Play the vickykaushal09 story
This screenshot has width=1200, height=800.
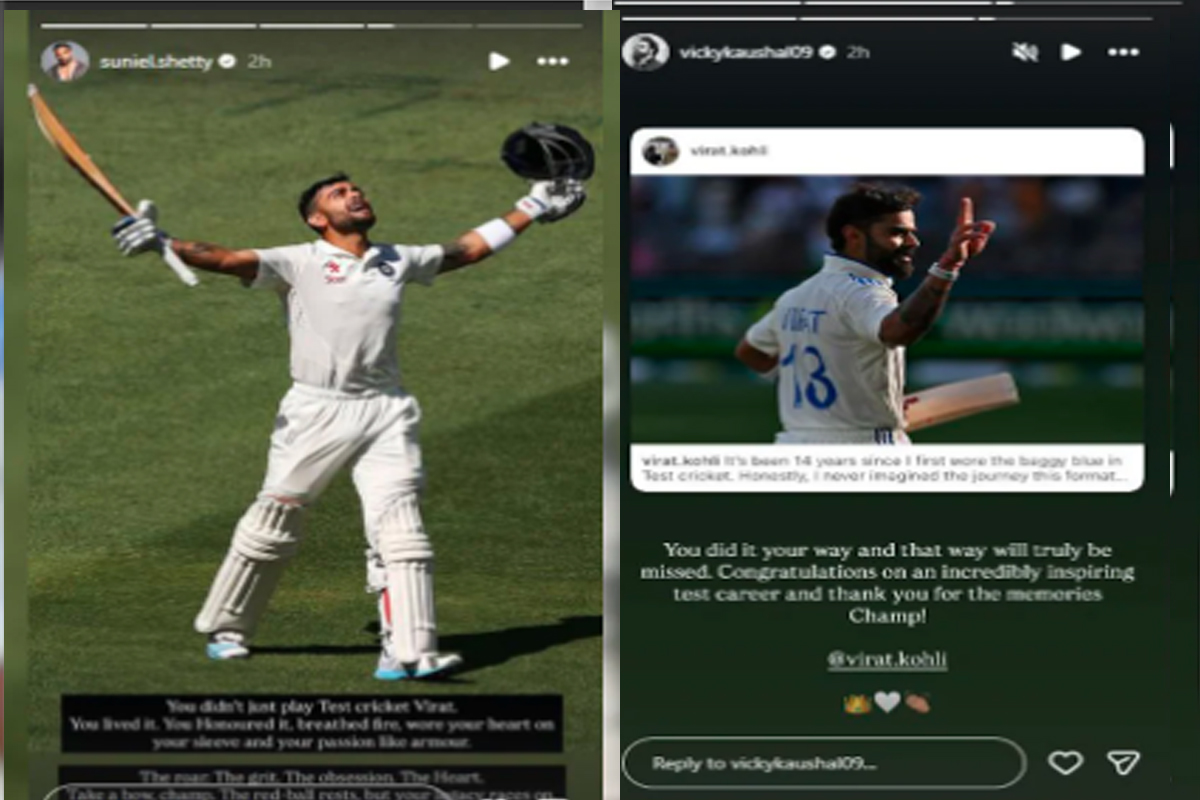click(x=1071, y=52)
